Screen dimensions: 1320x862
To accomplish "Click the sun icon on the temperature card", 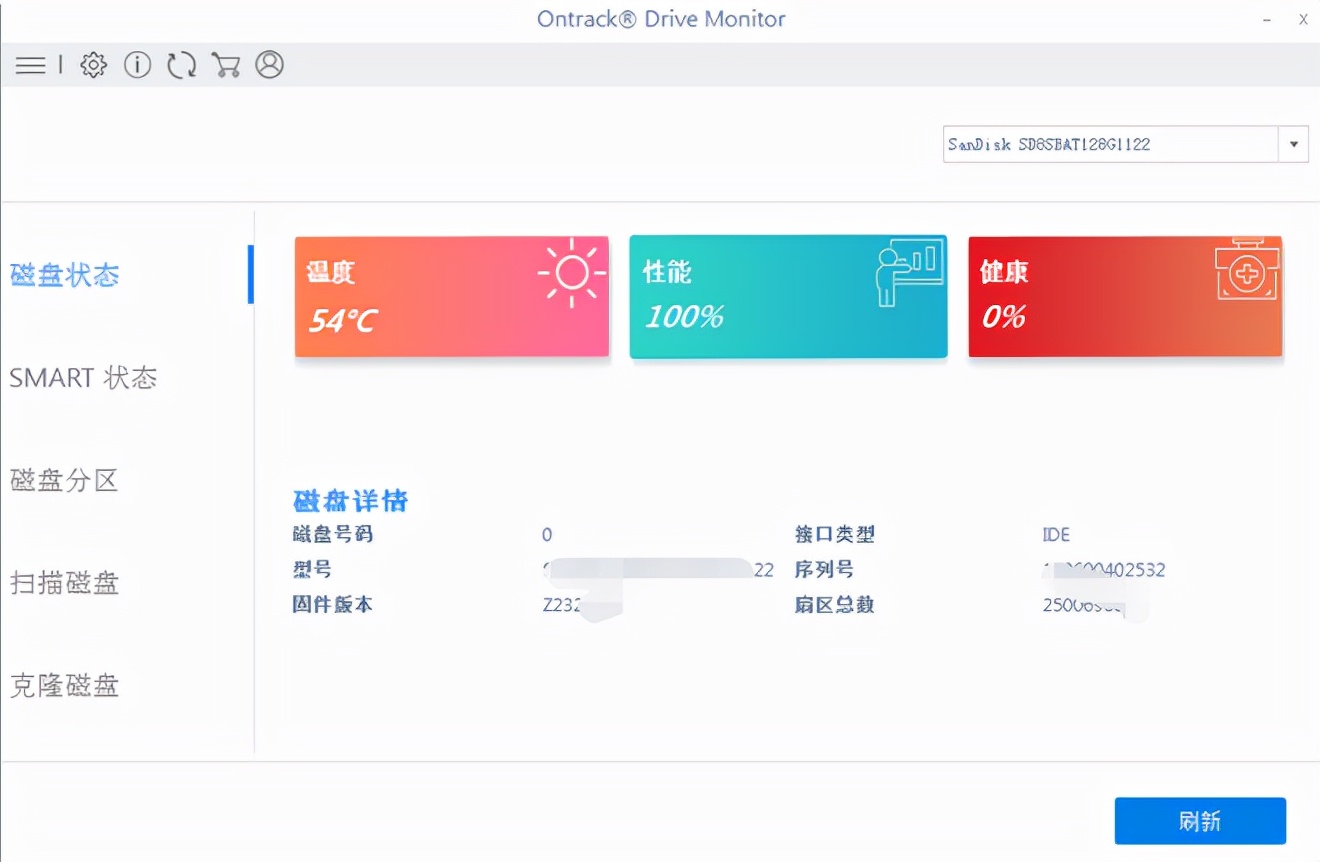I will [x=570, y=272].
